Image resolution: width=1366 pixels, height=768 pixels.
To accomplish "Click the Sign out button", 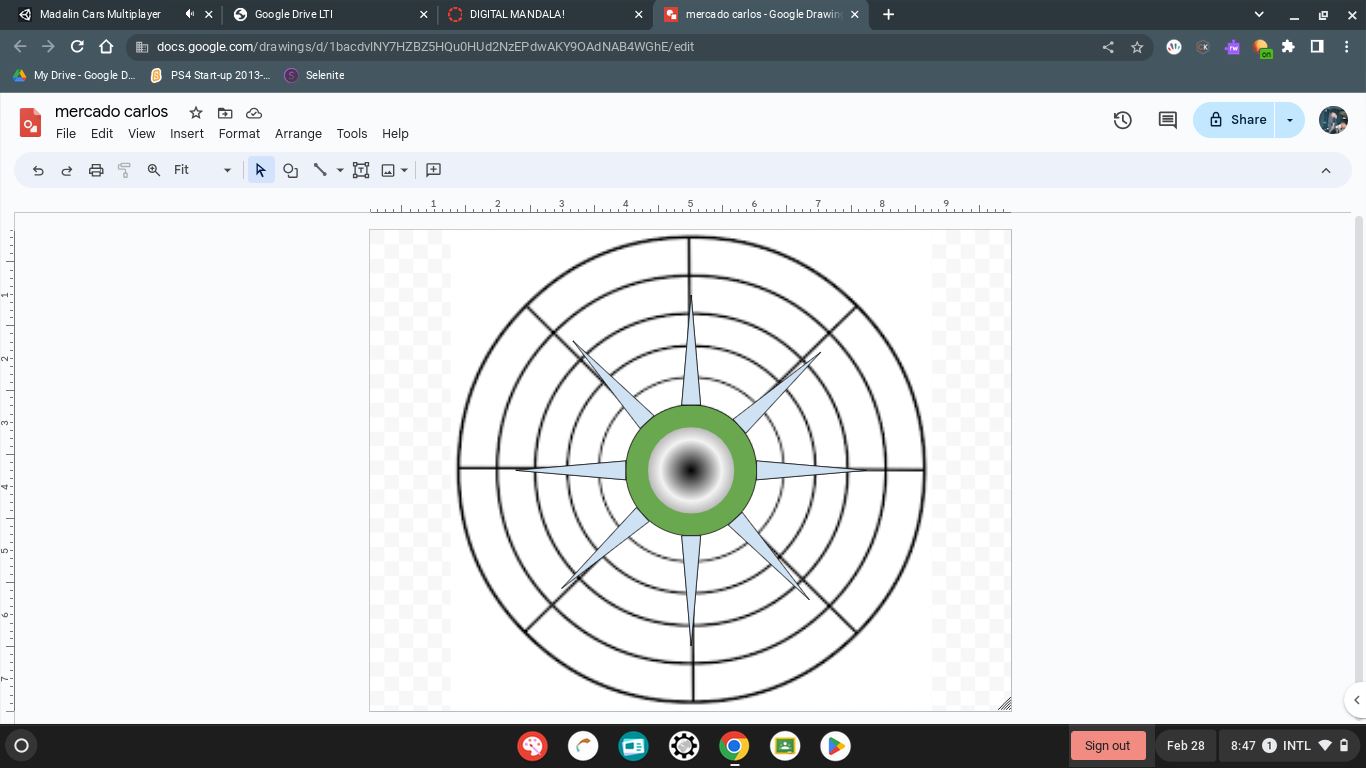I will 1107,746.
